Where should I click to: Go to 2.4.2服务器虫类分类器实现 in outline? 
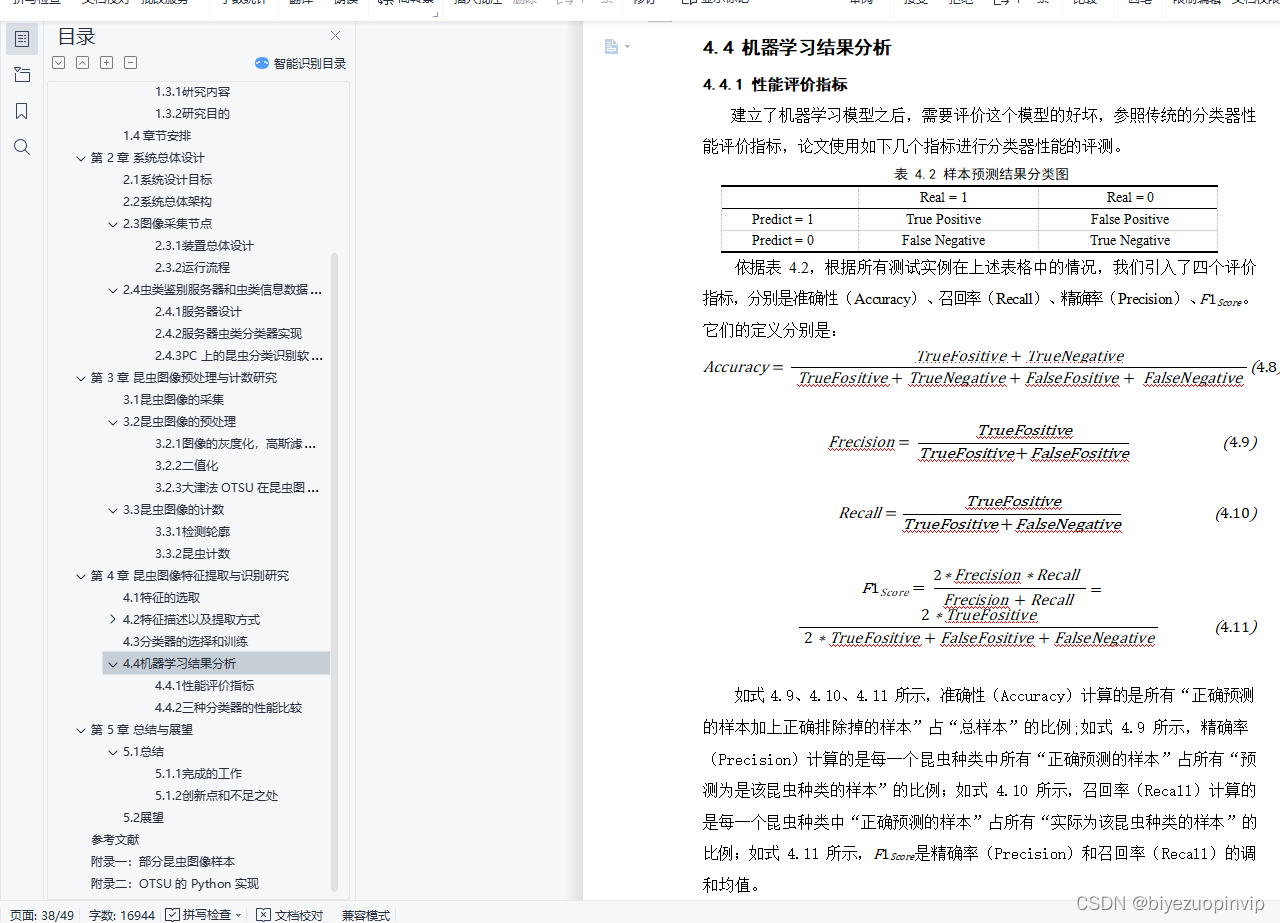coord(228,334)
